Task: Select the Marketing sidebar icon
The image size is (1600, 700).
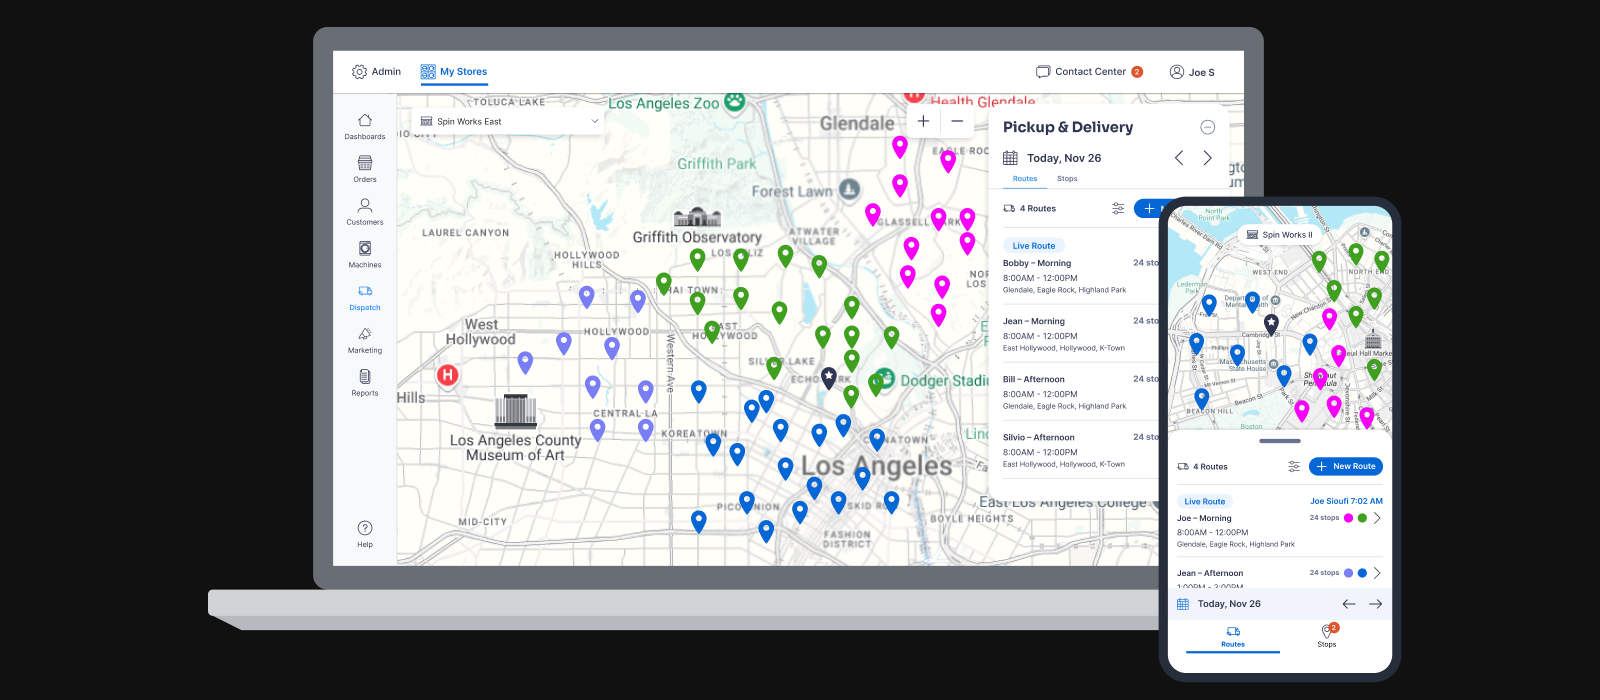Action: pyautogui.click(x=365, y=340)
